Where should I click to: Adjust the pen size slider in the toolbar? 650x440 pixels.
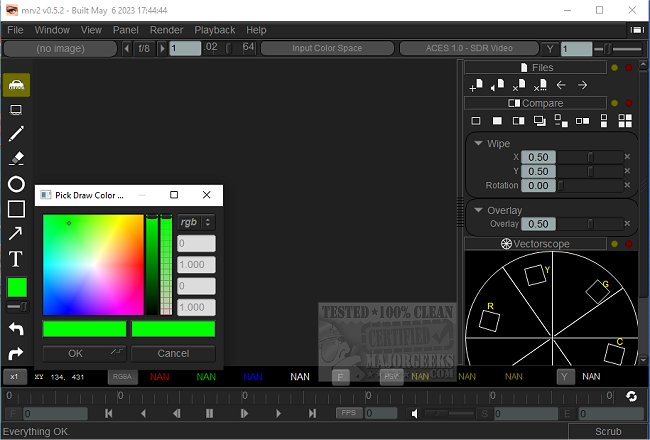(17, 307)
